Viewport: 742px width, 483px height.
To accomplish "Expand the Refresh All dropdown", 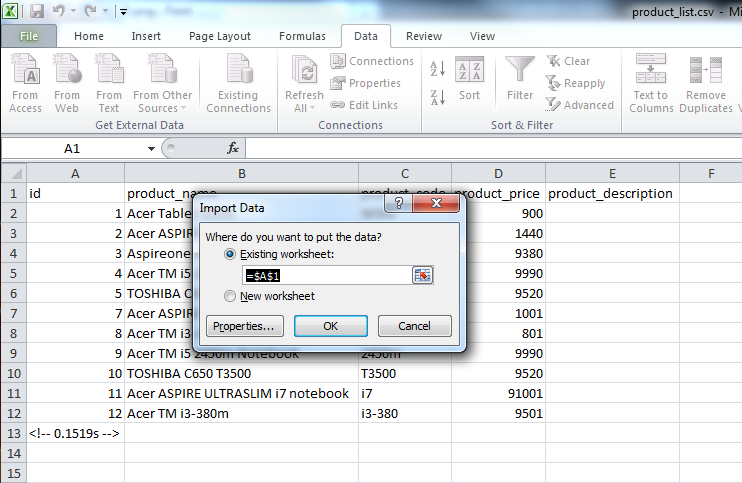I will point(304,108).
